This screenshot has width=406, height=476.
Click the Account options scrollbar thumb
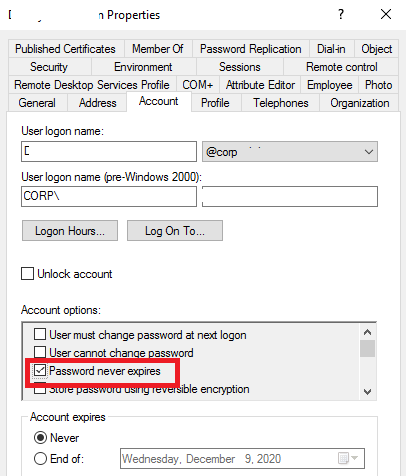pos(368,349)
